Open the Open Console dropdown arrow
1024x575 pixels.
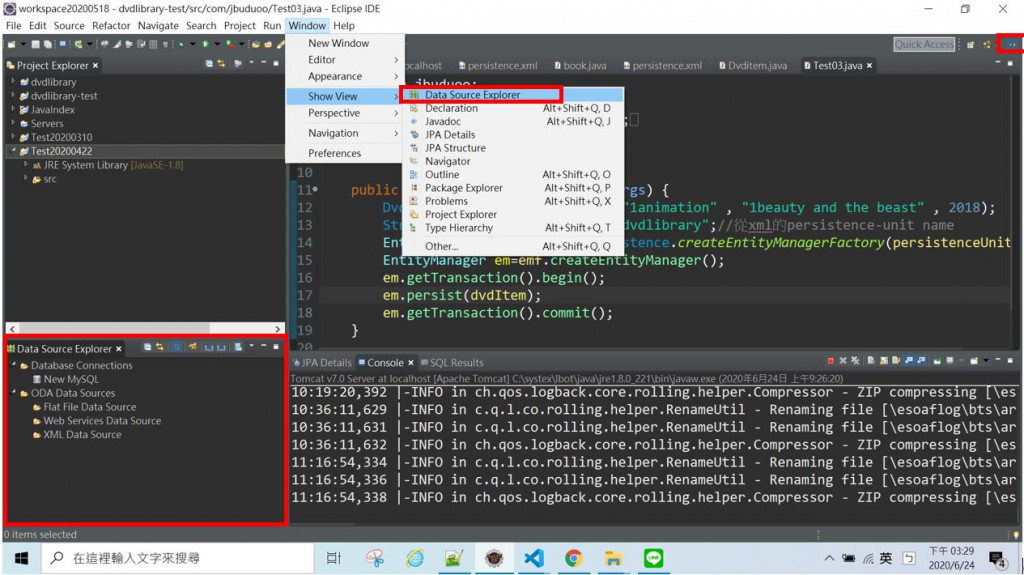click(985, 361)
